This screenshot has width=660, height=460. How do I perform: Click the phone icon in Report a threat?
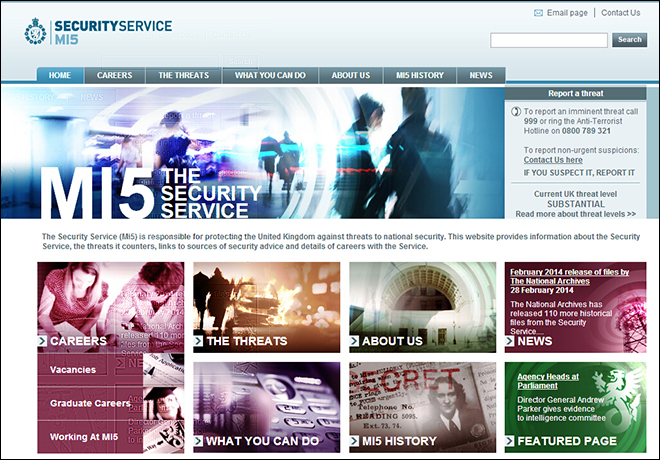tap(516, 112)
